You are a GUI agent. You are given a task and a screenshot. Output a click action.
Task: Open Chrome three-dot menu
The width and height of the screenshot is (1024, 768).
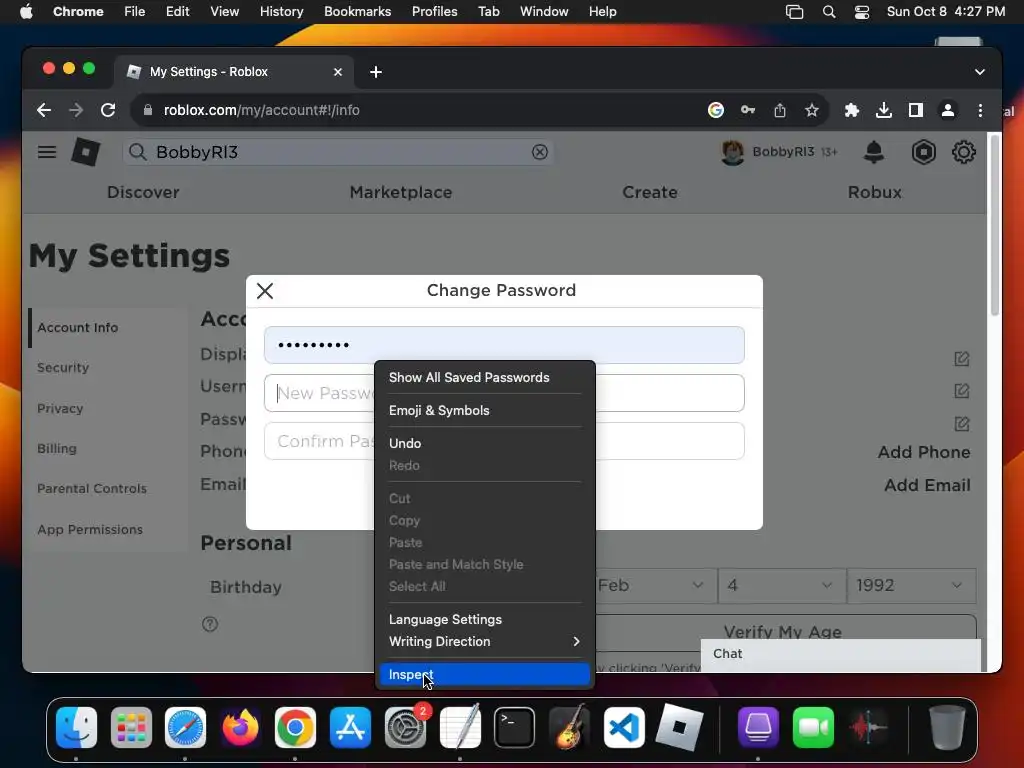point(980,110)
